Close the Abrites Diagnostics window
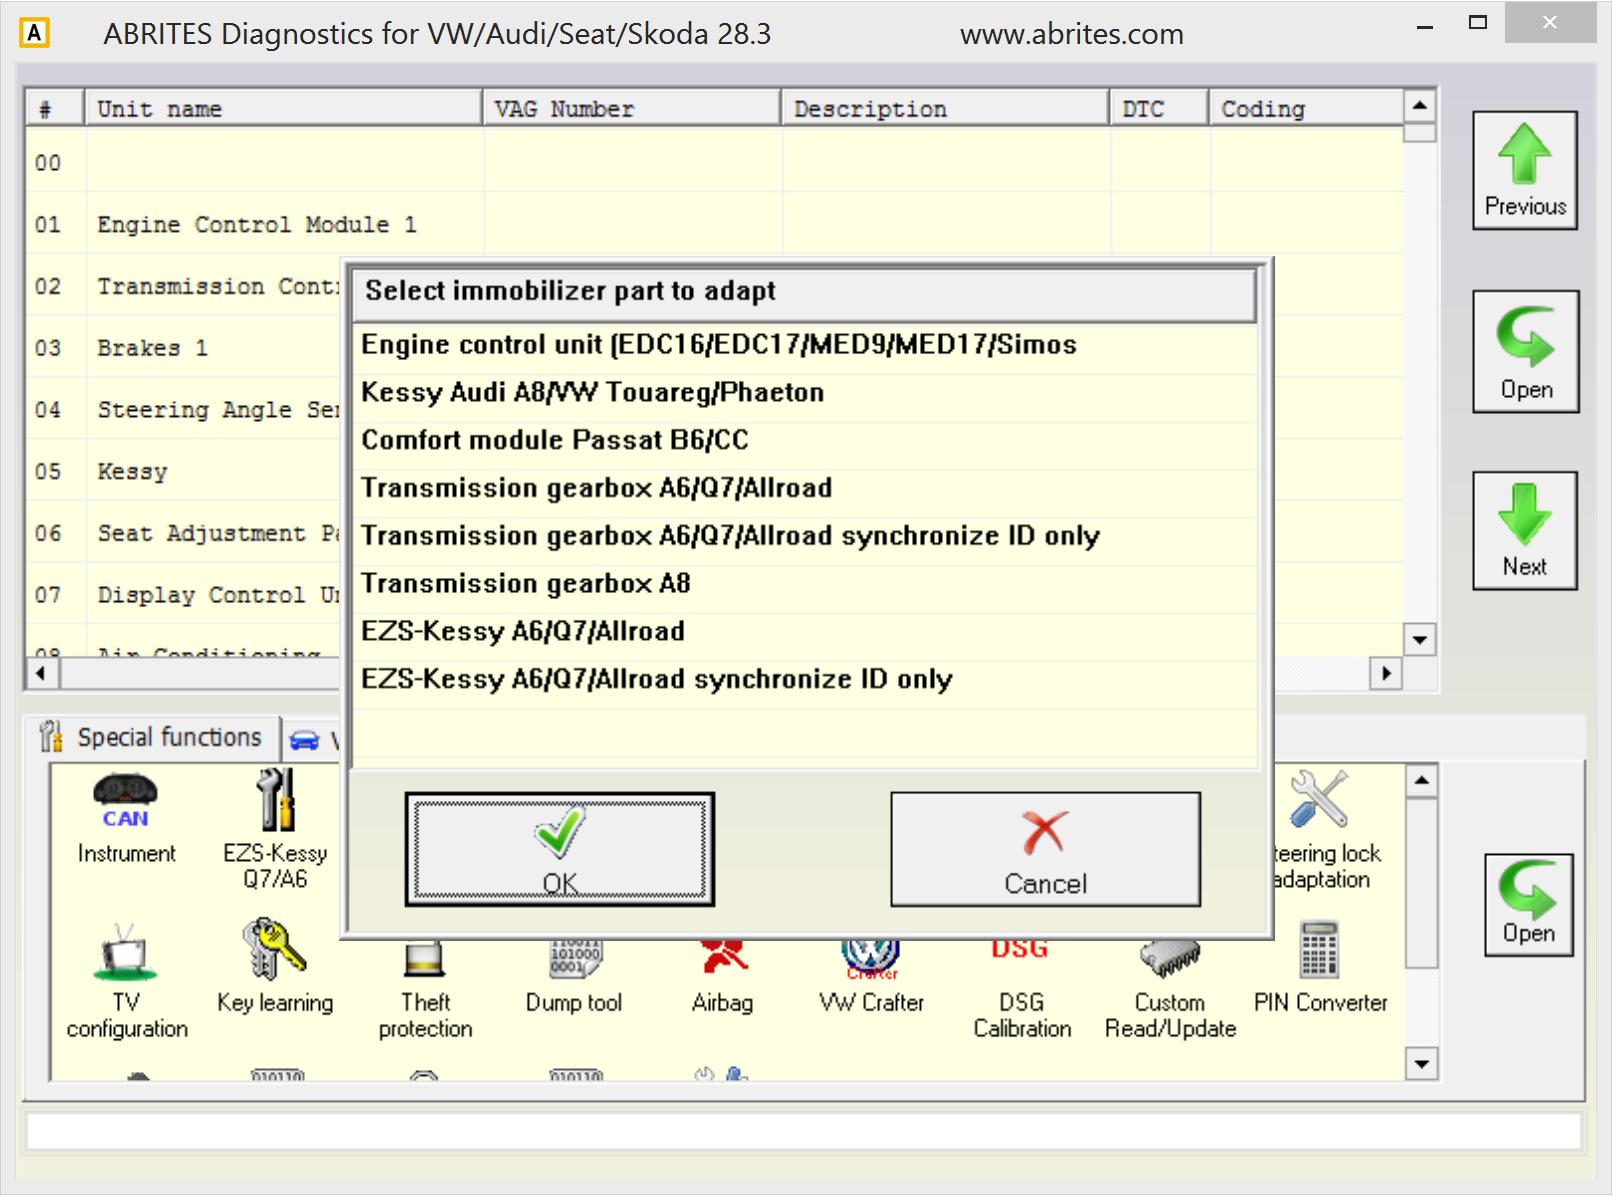The image size is (1620, 1196). click(1550, 23)
